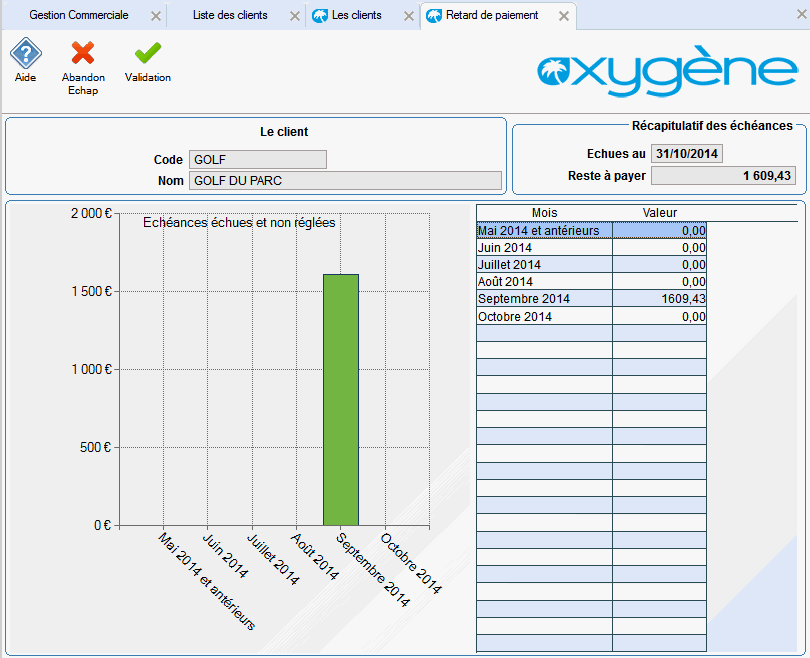Viewport: 810px width, 658px height.
Task: Click the Nom field with GOLF DU PARC
Action: pos(345,181)
